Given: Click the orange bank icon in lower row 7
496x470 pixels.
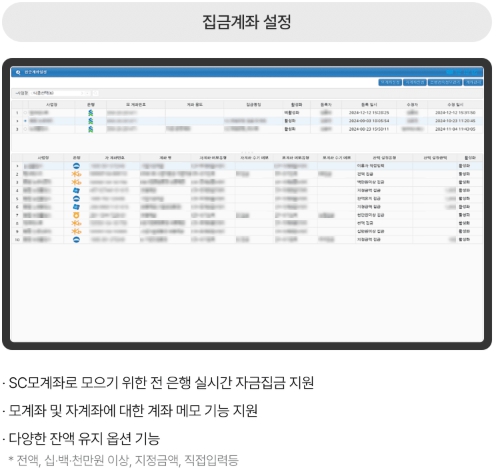Looking at the screenshot, I should pyautogui.click(x=76, y=215).
